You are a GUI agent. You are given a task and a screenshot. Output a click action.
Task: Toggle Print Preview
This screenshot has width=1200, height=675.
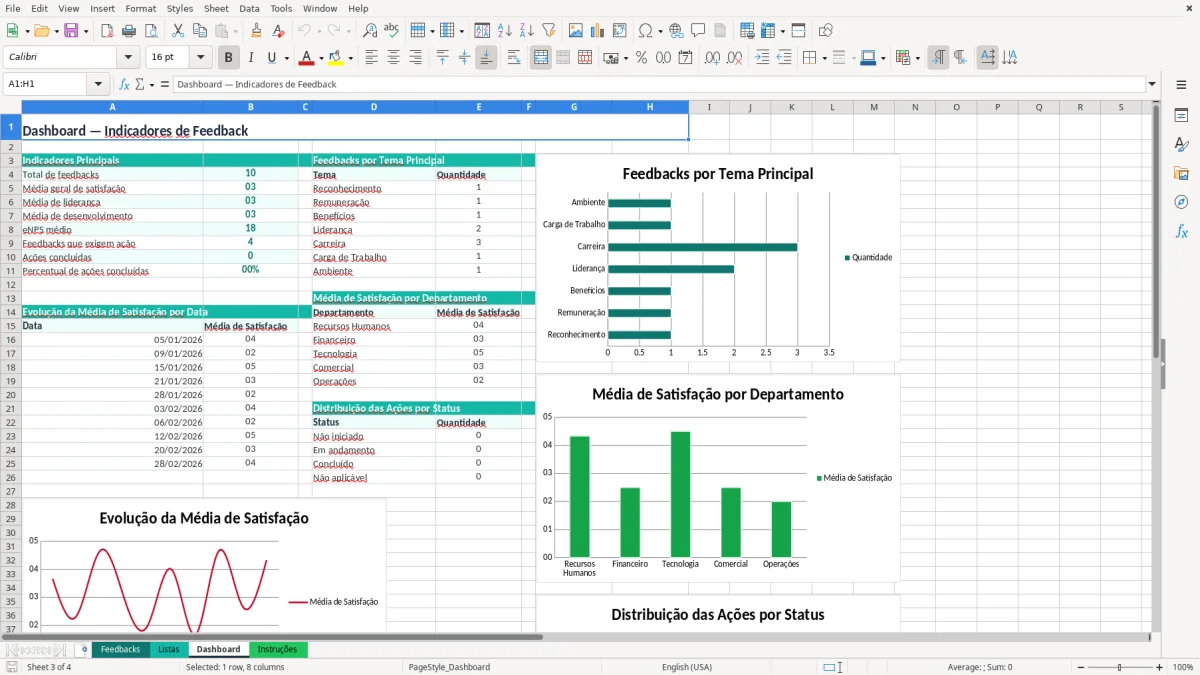pyautogui.click(x=151, y=31)
